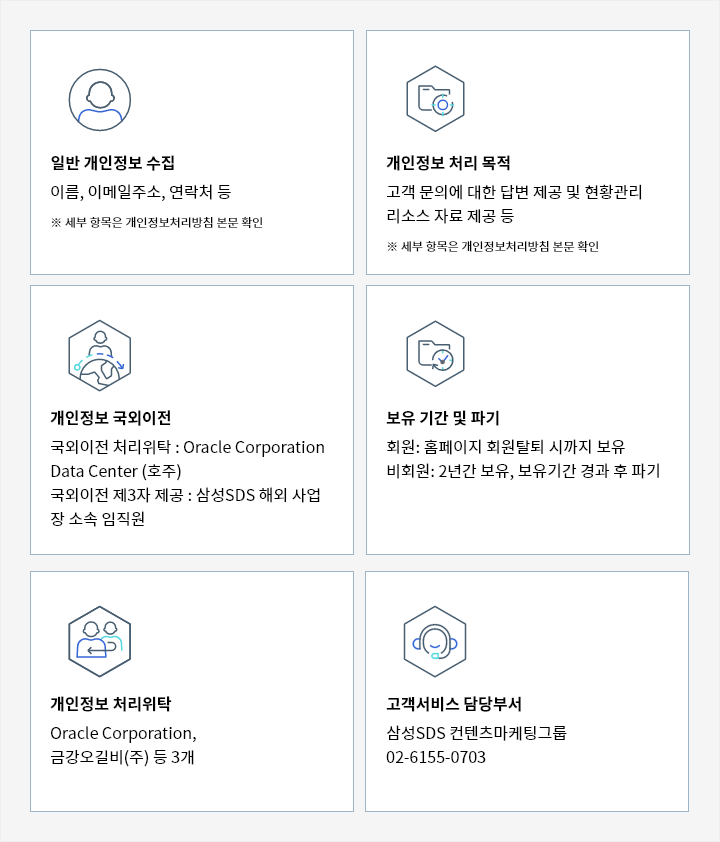Click the user profile circle icon
Image resolution: width=720 pixels, height=842 pixels.
100,100
